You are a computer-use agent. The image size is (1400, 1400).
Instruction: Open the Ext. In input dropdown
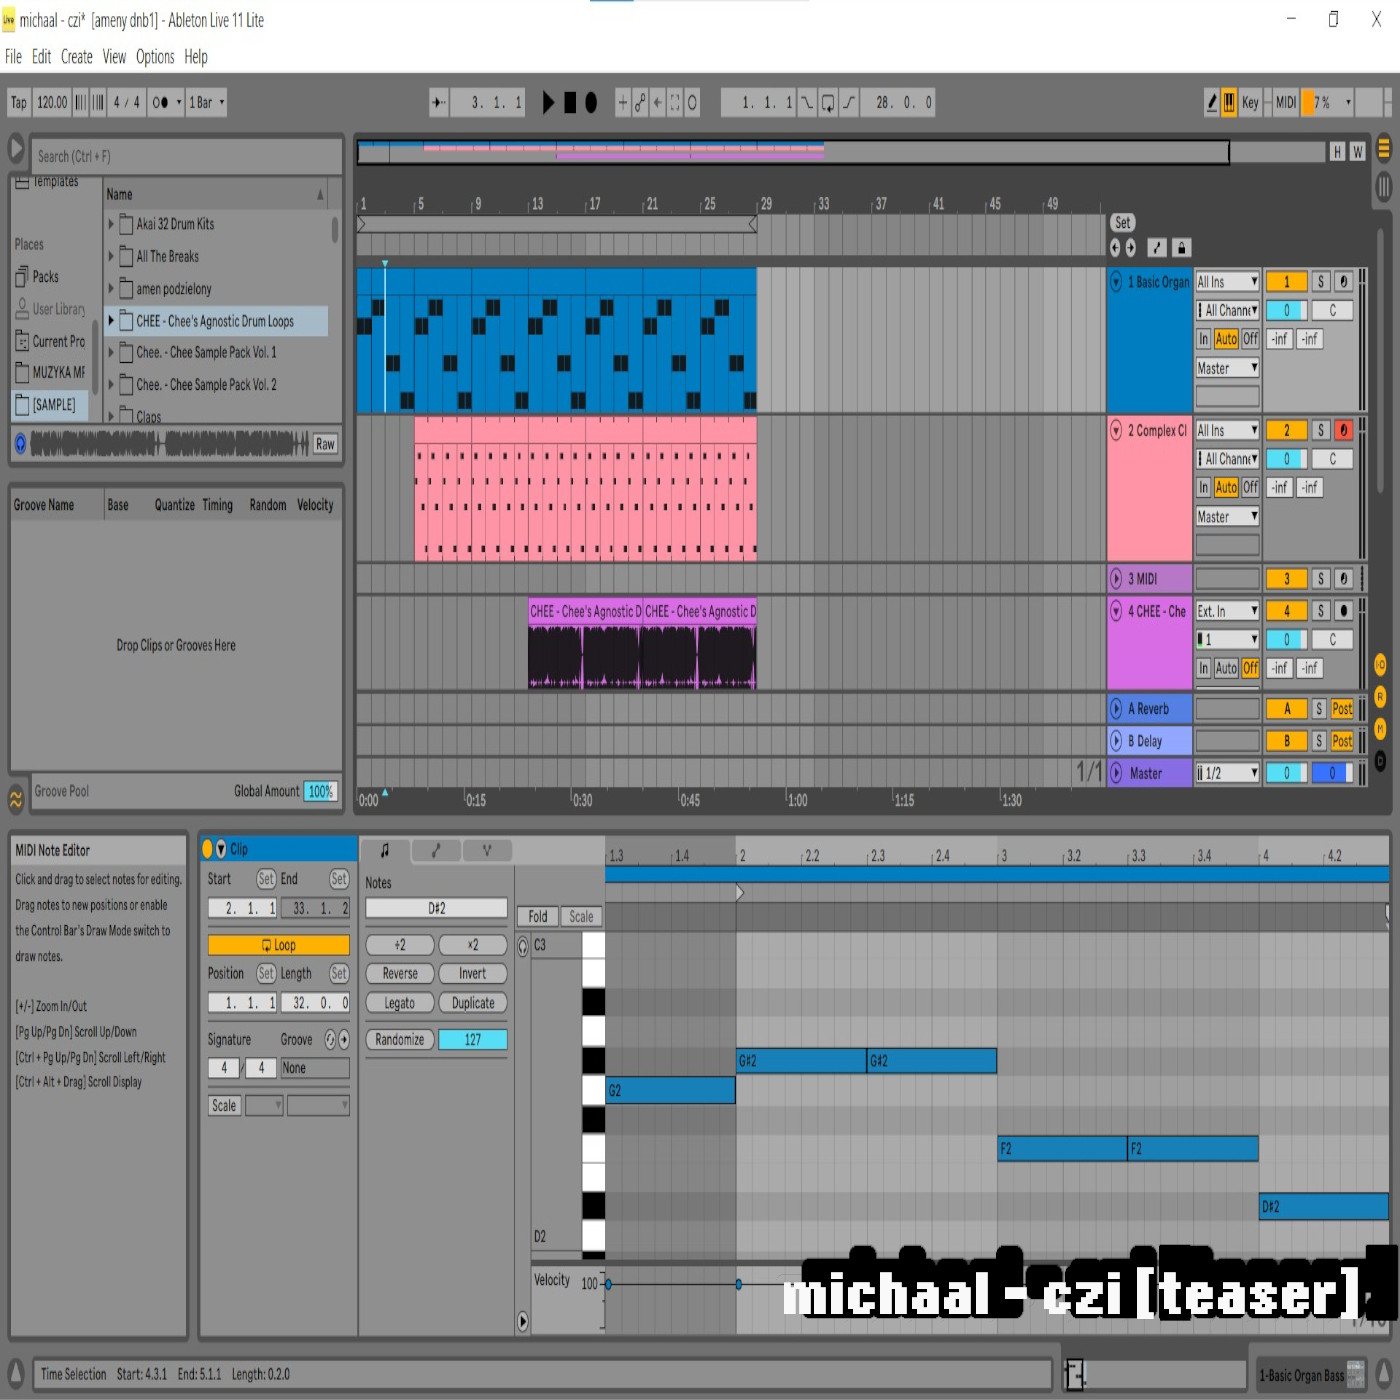[1227, 610]
